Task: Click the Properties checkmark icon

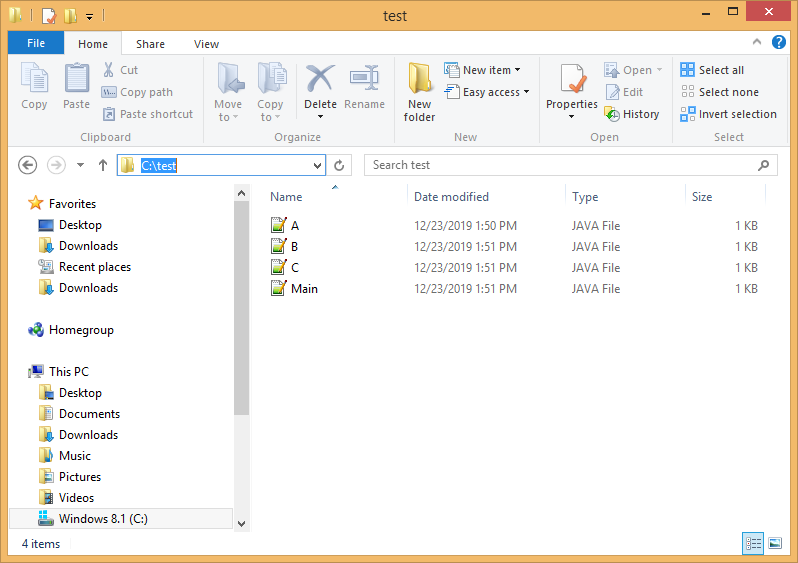Action: 572,78
